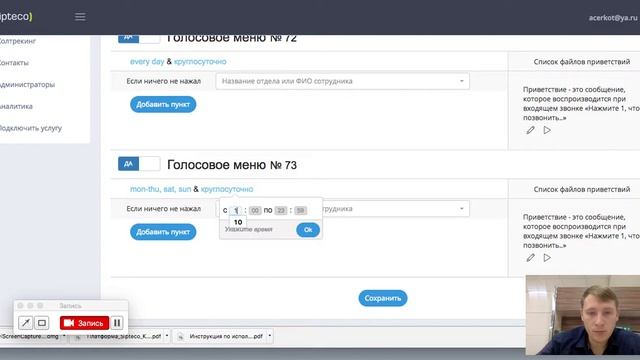Click the account email acerkot@ya.ru
640x360 pixels.
613,18
